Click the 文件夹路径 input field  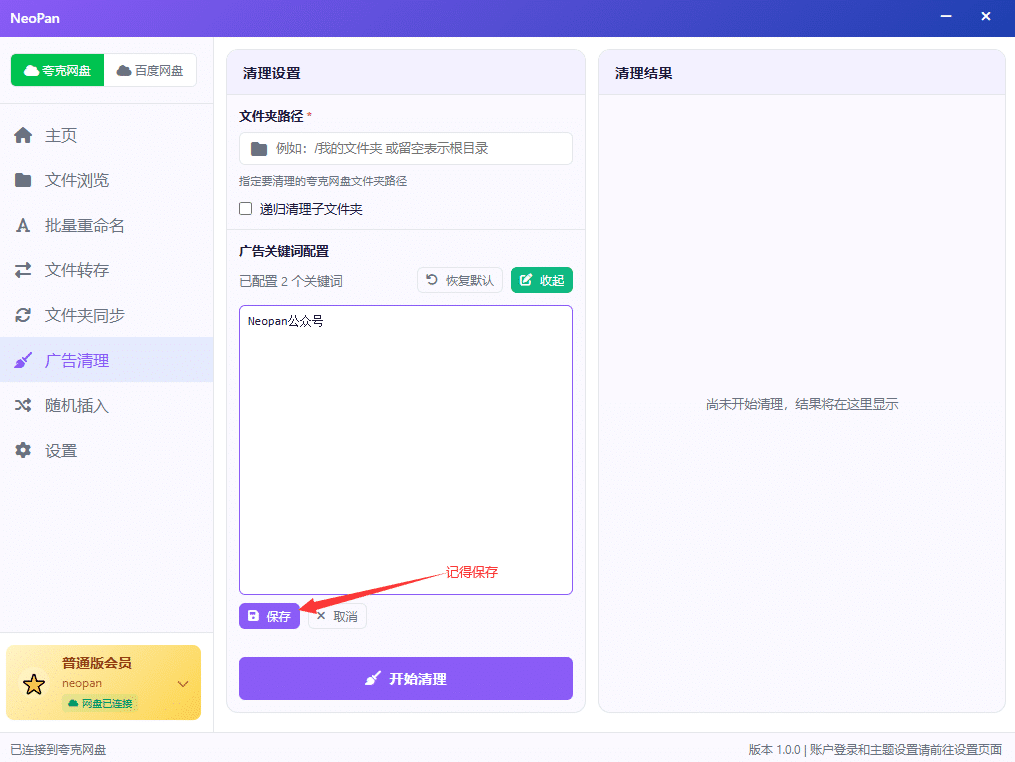tap(406, 148)
